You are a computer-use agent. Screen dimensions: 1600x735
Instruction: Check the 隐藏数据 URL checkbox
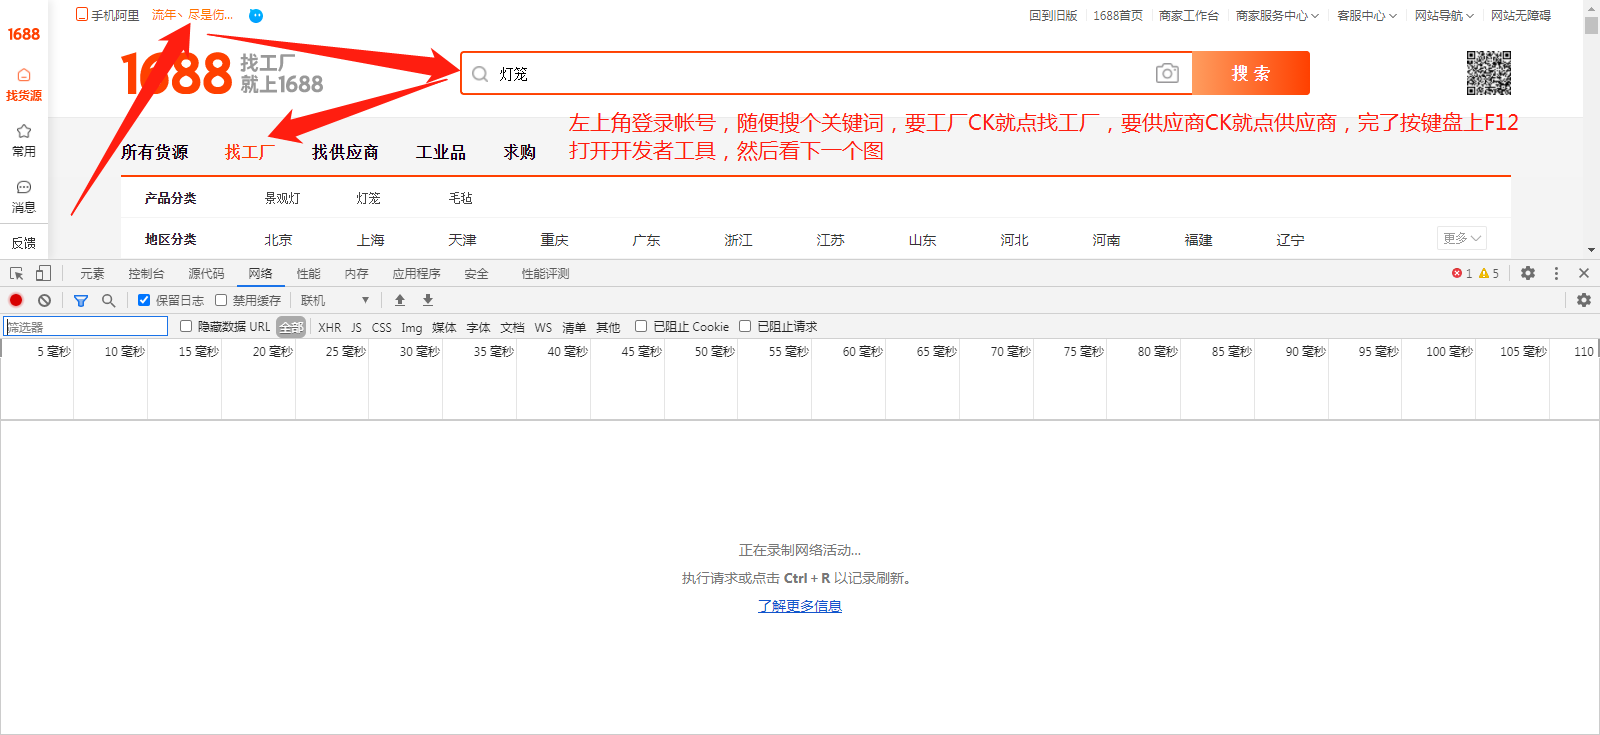click(x=186, y=326)
